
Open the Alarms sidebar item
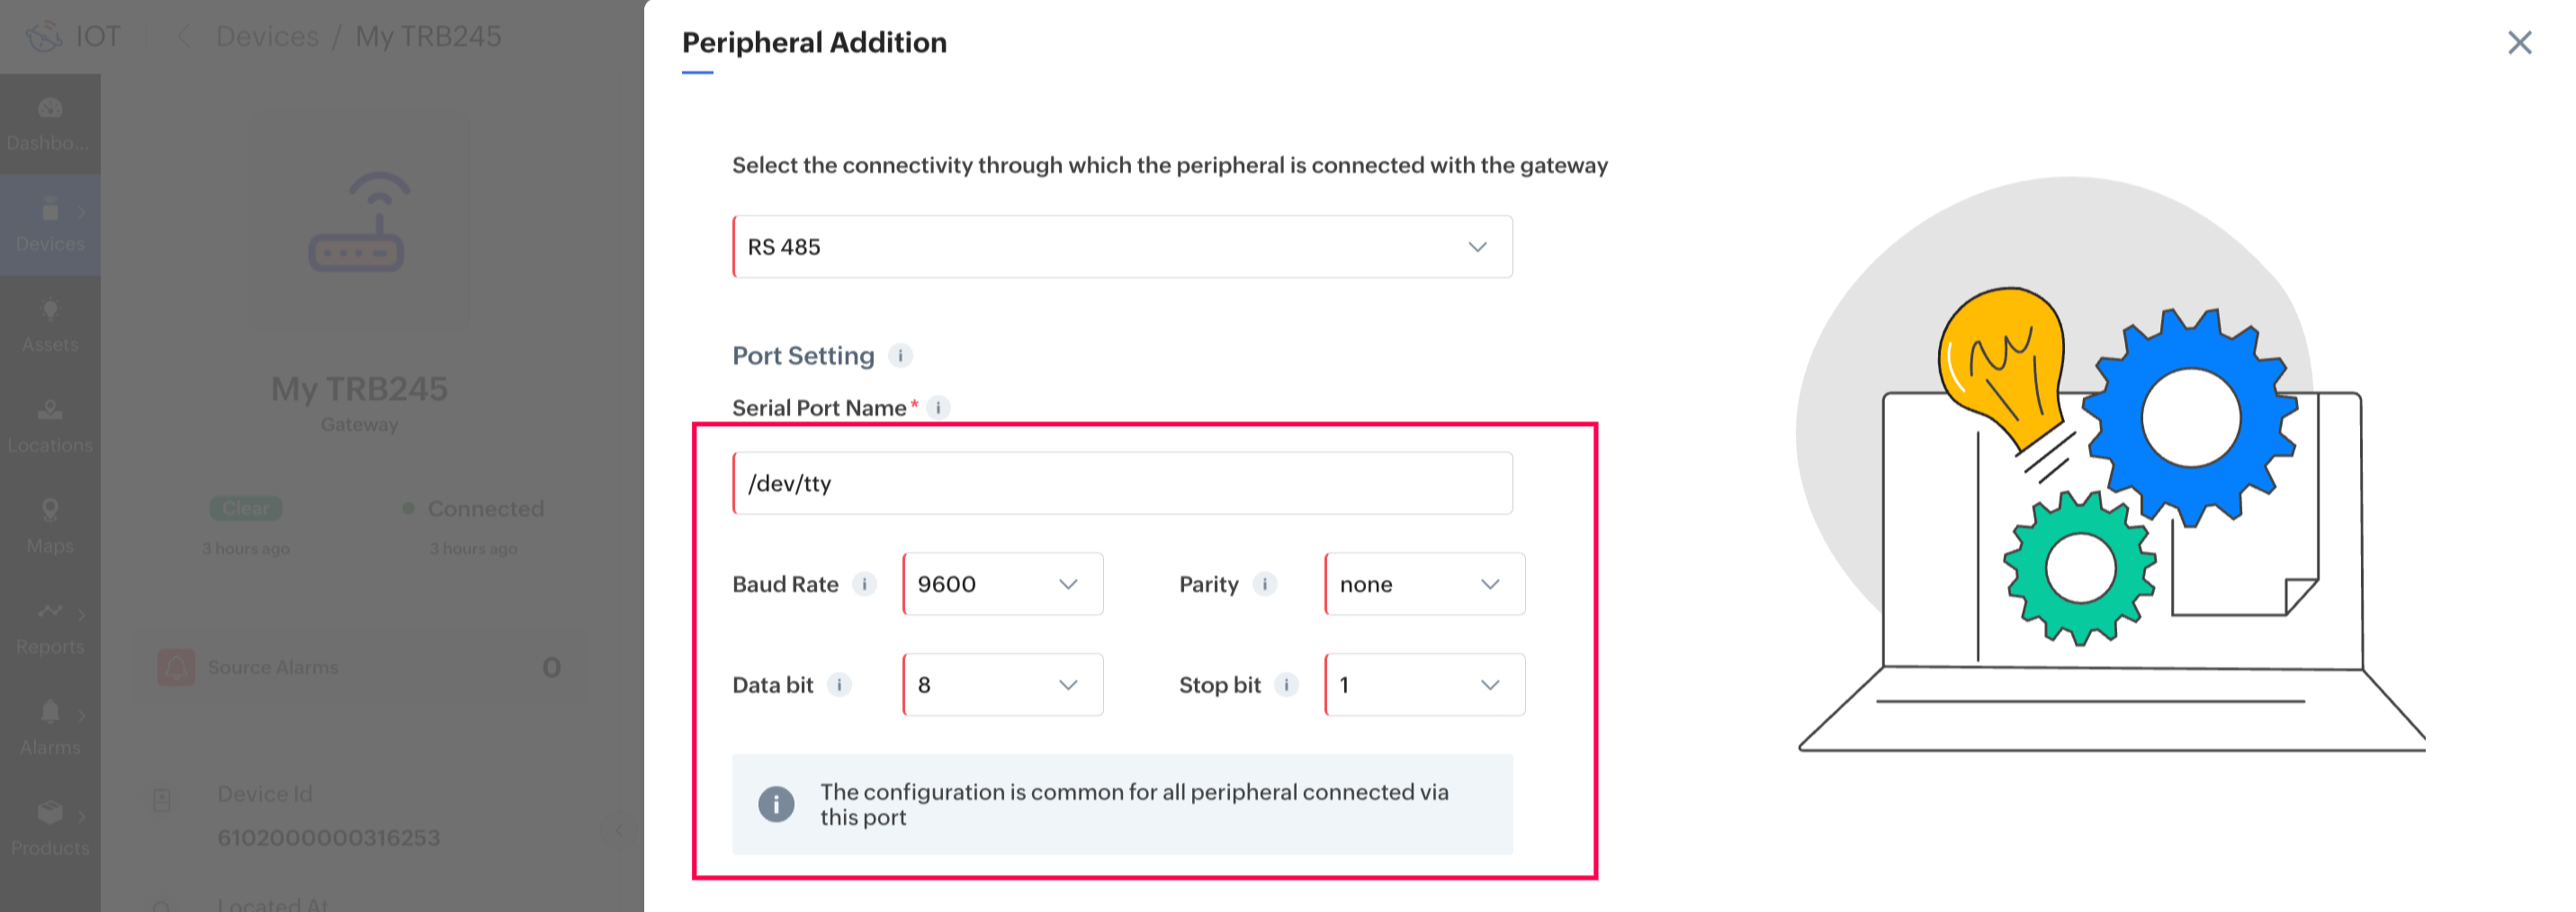[50, 728]
